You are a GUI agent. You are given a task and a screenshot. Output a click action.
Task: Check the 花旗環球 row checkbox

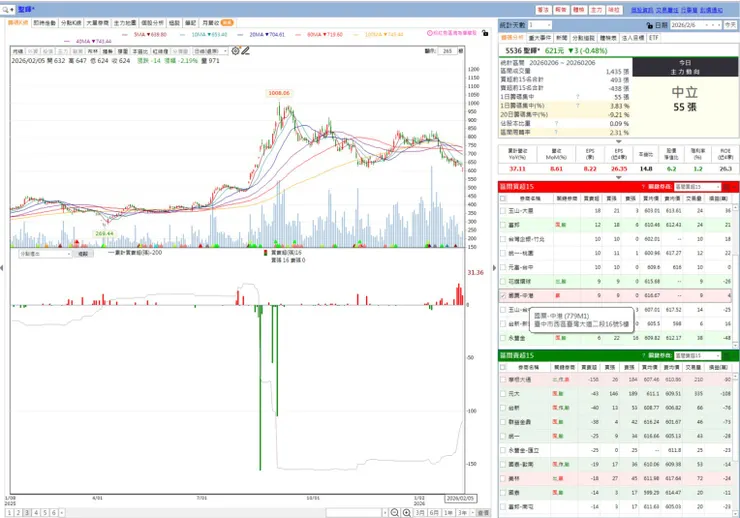[503, 282]
